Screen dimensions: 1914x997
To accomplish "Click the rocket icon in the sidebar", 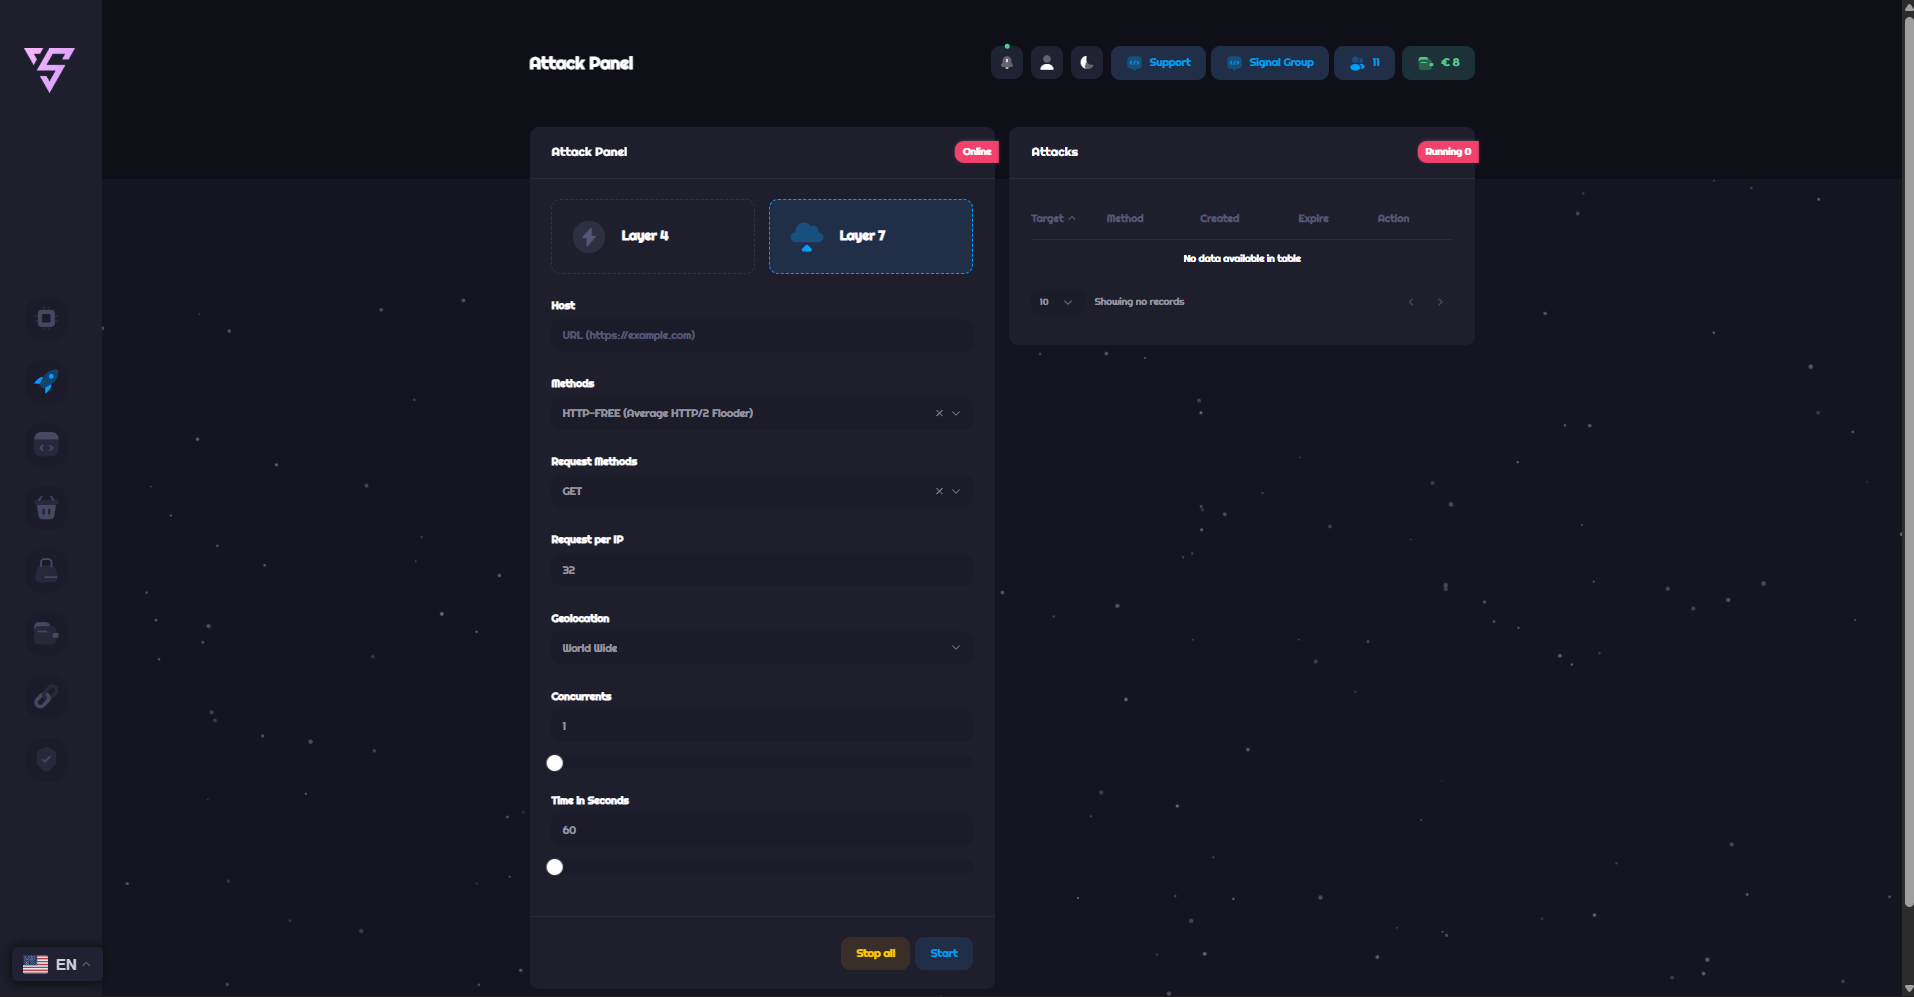I will click(x=46, y=381).
